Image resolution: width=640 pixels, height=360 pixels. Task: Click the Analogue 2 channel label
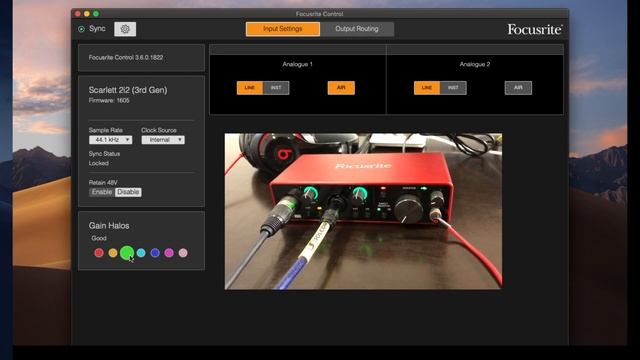(x=475, y=64)
